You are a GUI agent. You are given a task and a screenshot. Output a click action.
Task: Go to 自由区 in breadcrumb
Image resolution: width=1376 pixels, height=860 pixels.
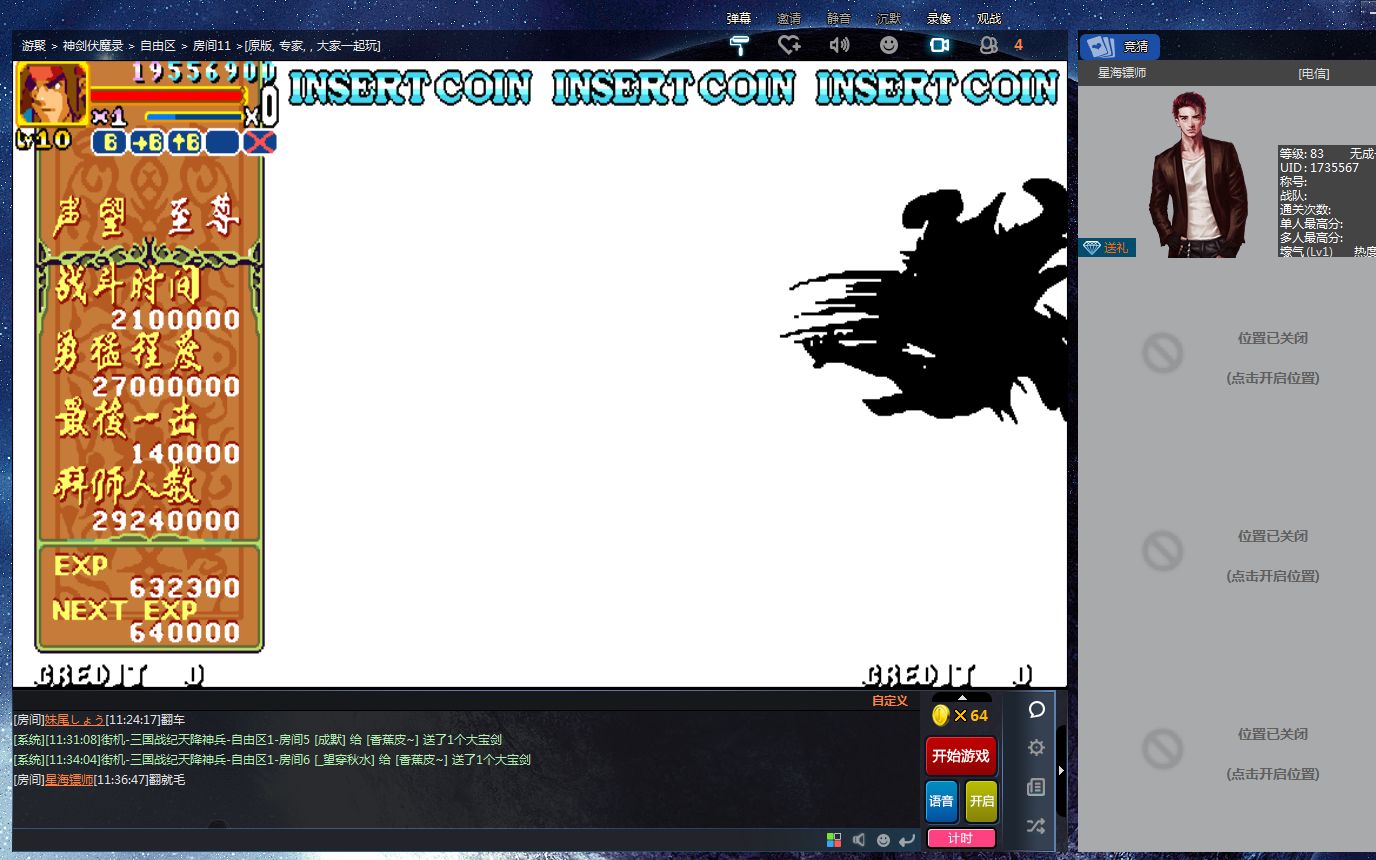pyautogui.click(x=158, y=46)
